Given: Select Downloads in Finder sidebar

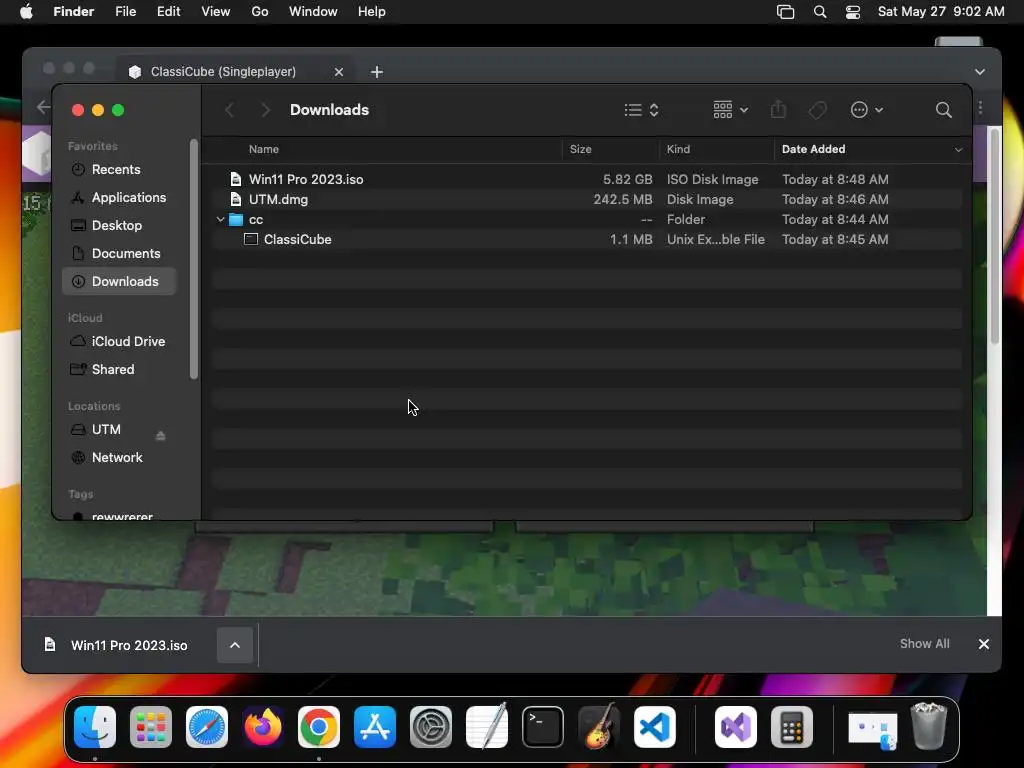Looking at the screenshot, I should coord(119,281).
